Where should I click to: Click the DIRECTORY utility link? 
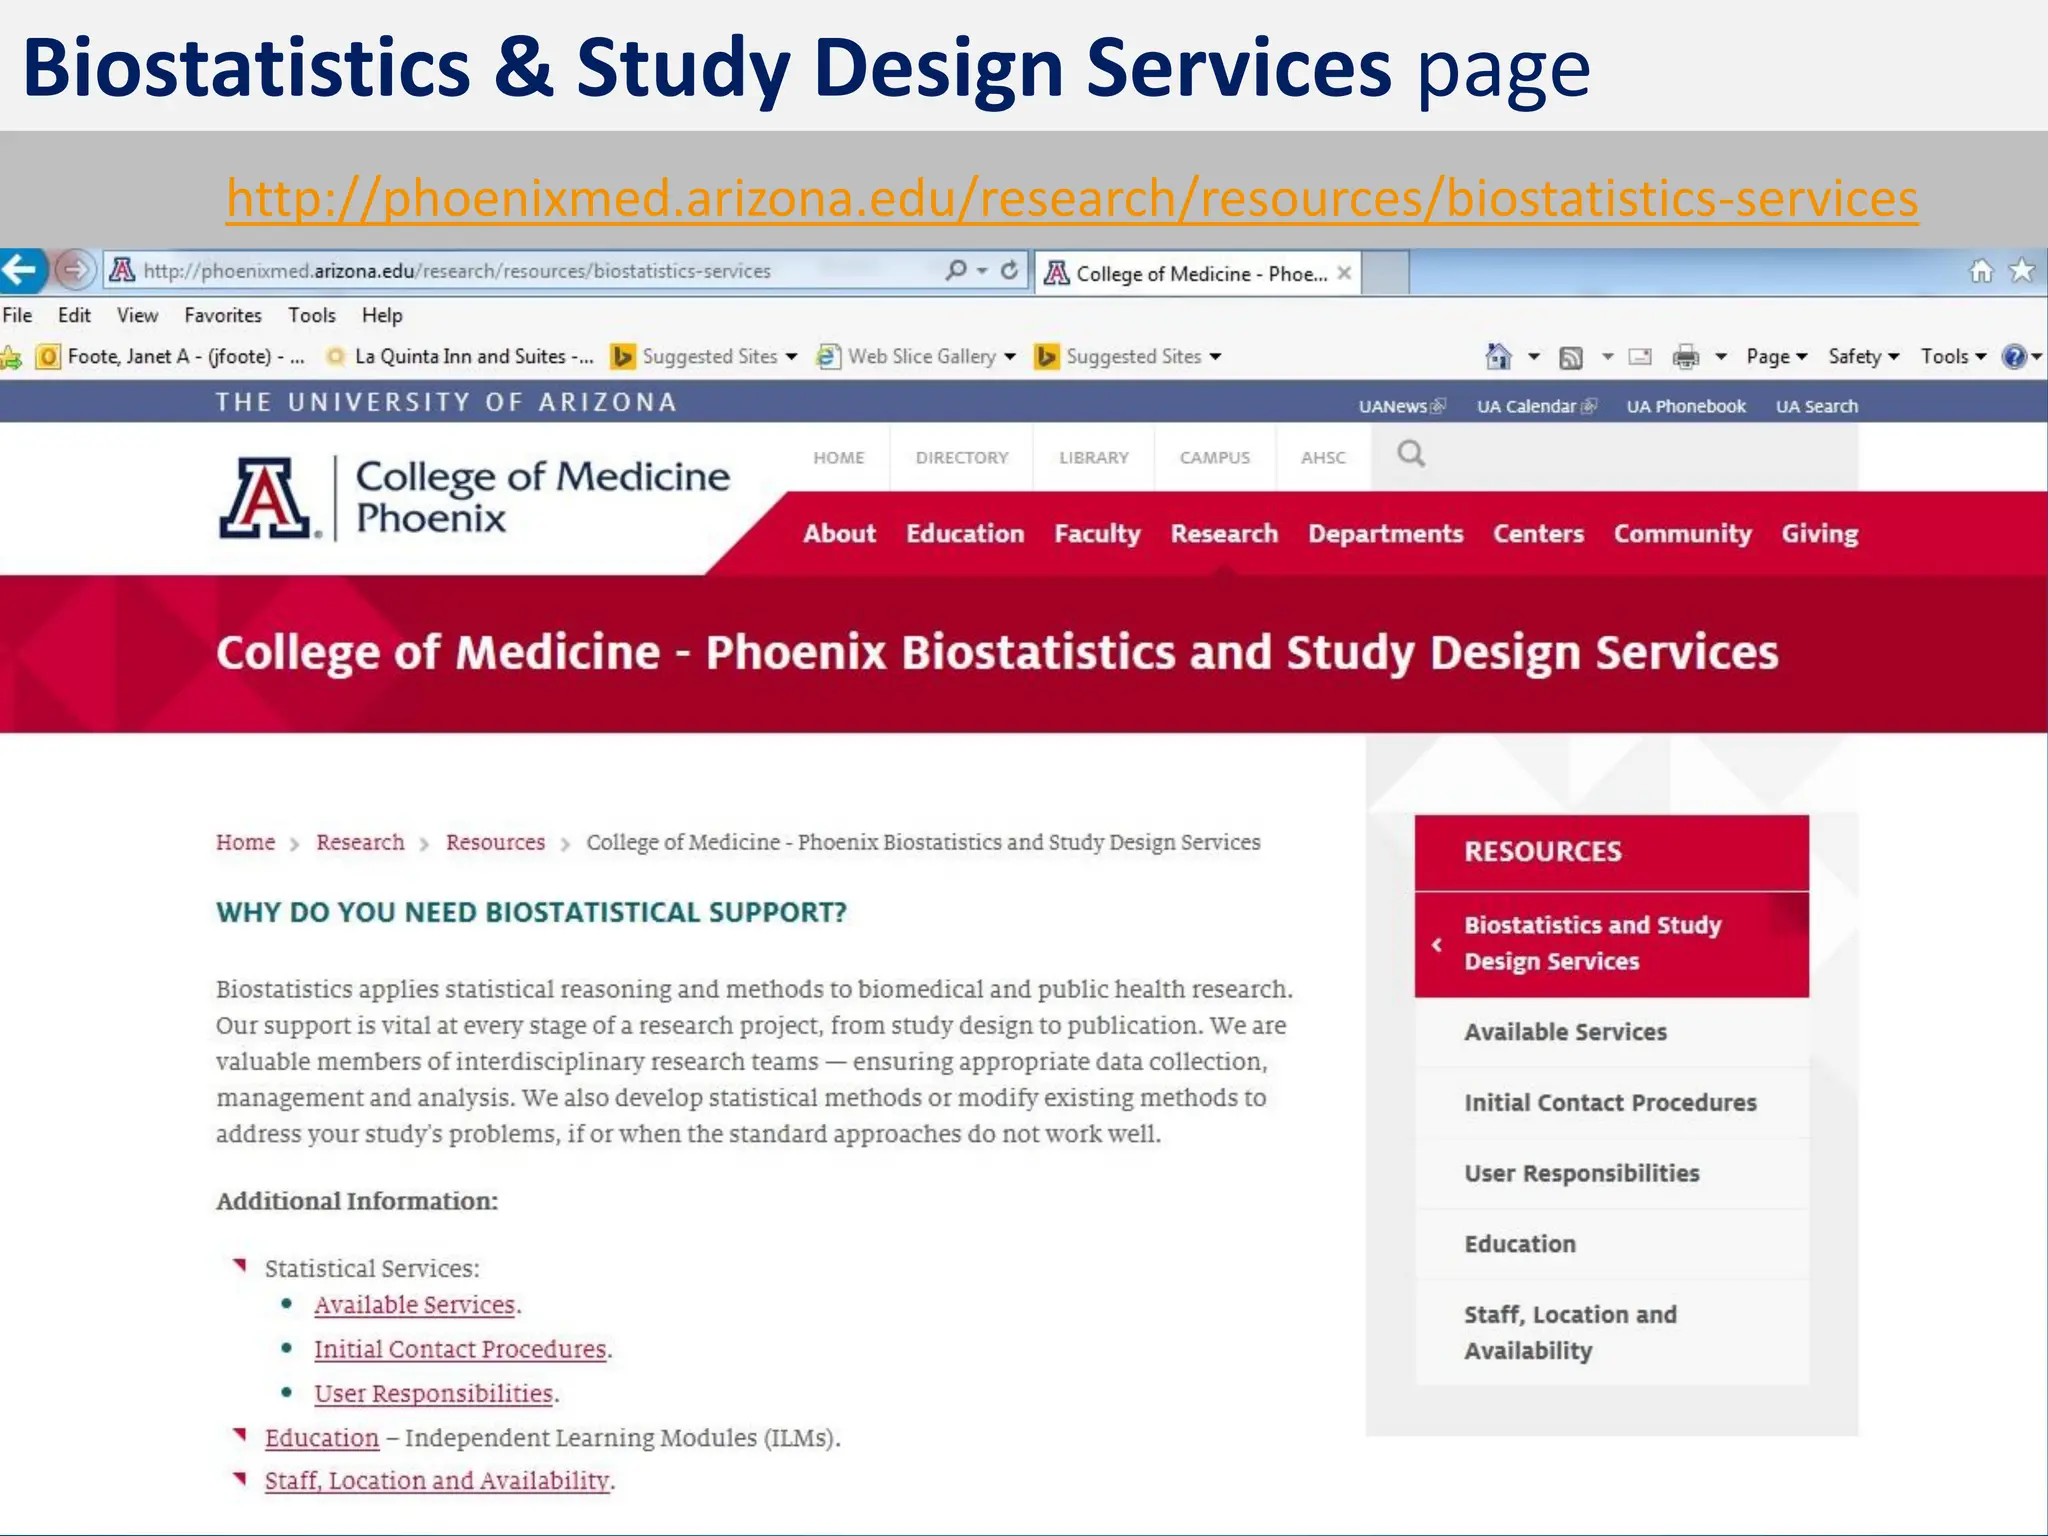[962, 458]
